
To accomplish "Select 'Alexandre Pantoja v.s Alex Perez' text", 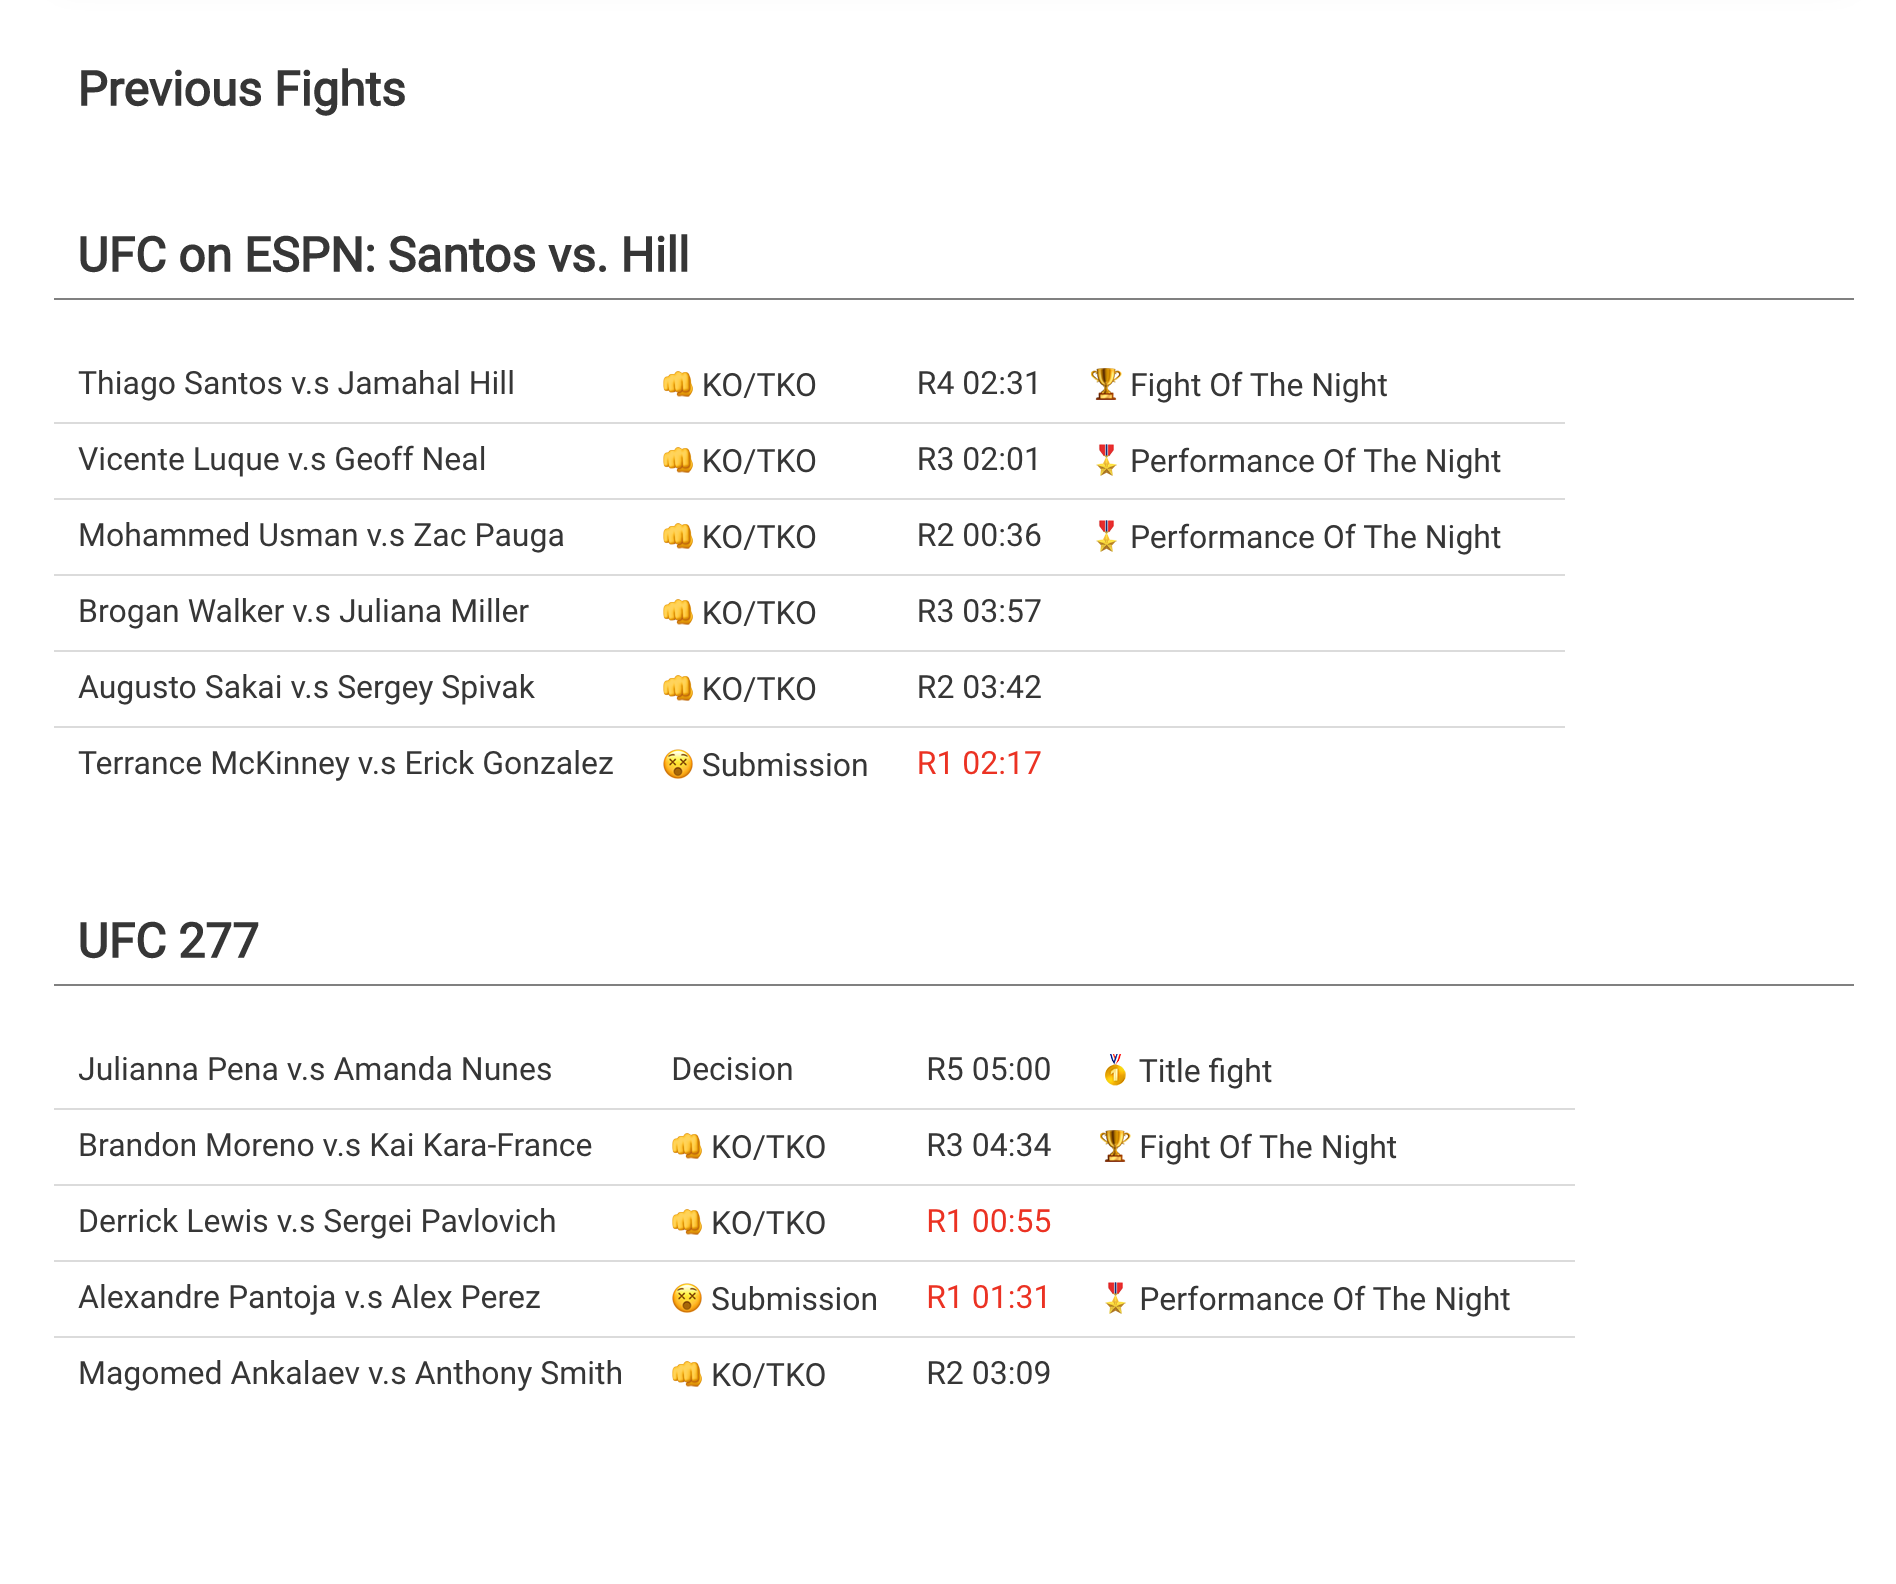I will pos(309,1297).
